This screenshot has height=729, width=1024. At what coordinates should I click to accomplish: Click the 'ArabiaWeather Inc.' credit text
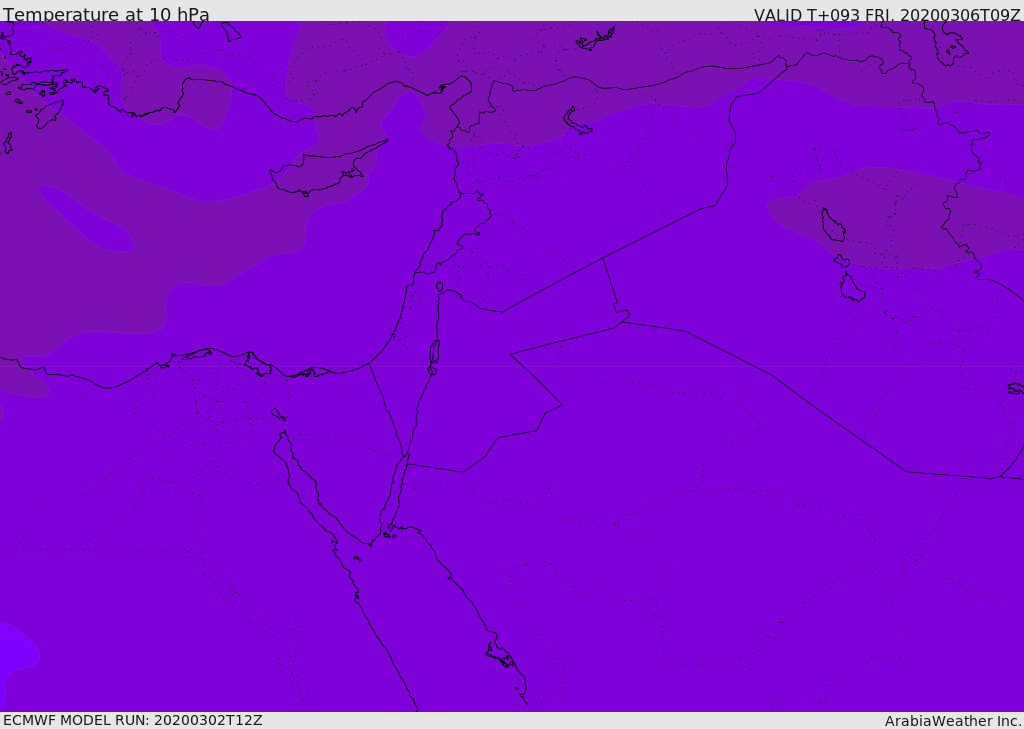(x=953, y=721)
